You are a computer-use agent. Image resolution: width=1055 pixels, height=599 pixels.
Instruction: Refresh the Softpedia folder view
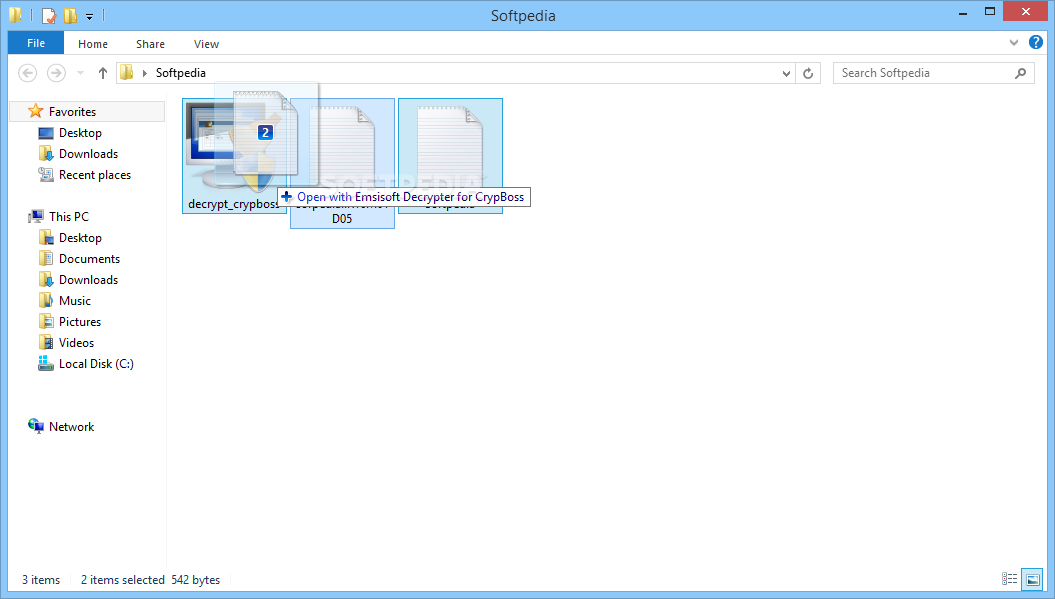pos(808,73)
